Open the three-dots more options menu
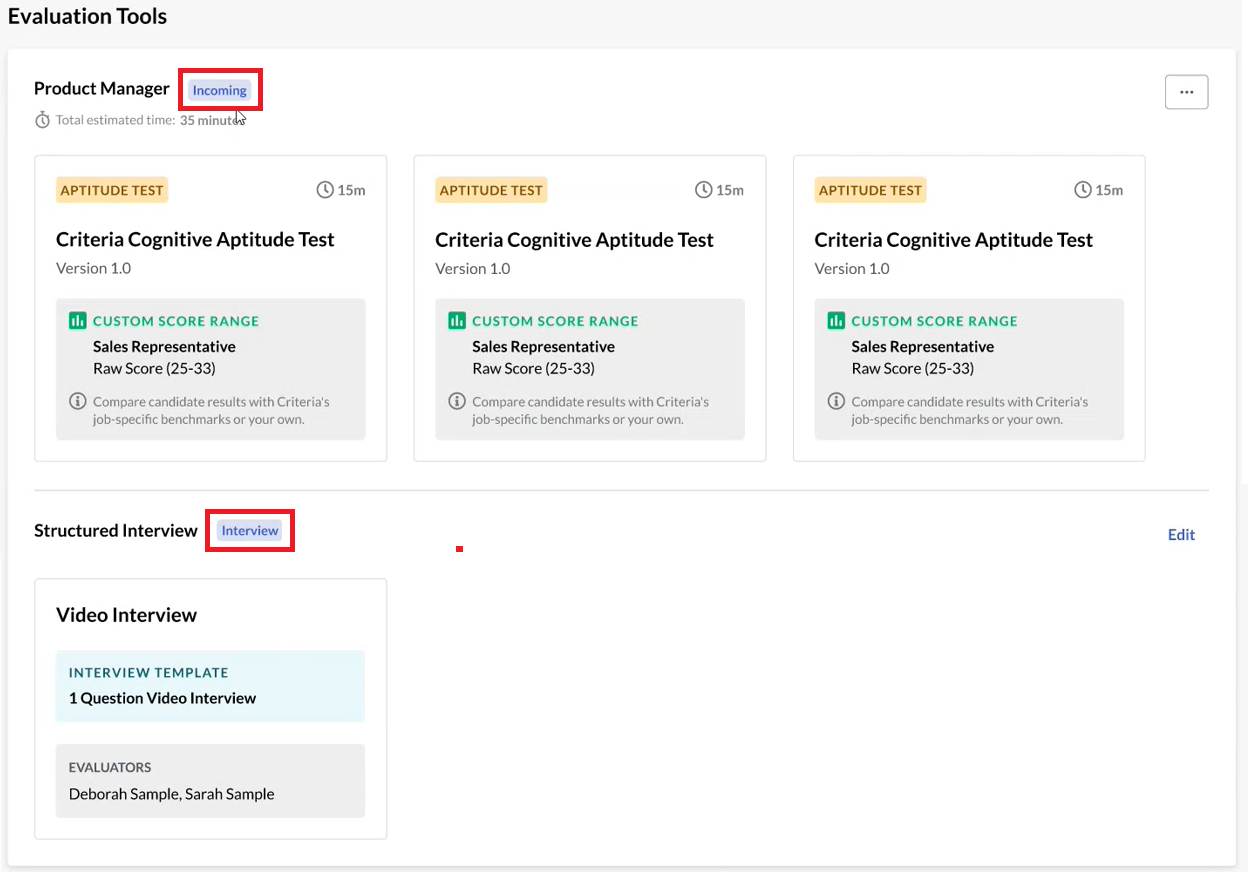 1187,92
